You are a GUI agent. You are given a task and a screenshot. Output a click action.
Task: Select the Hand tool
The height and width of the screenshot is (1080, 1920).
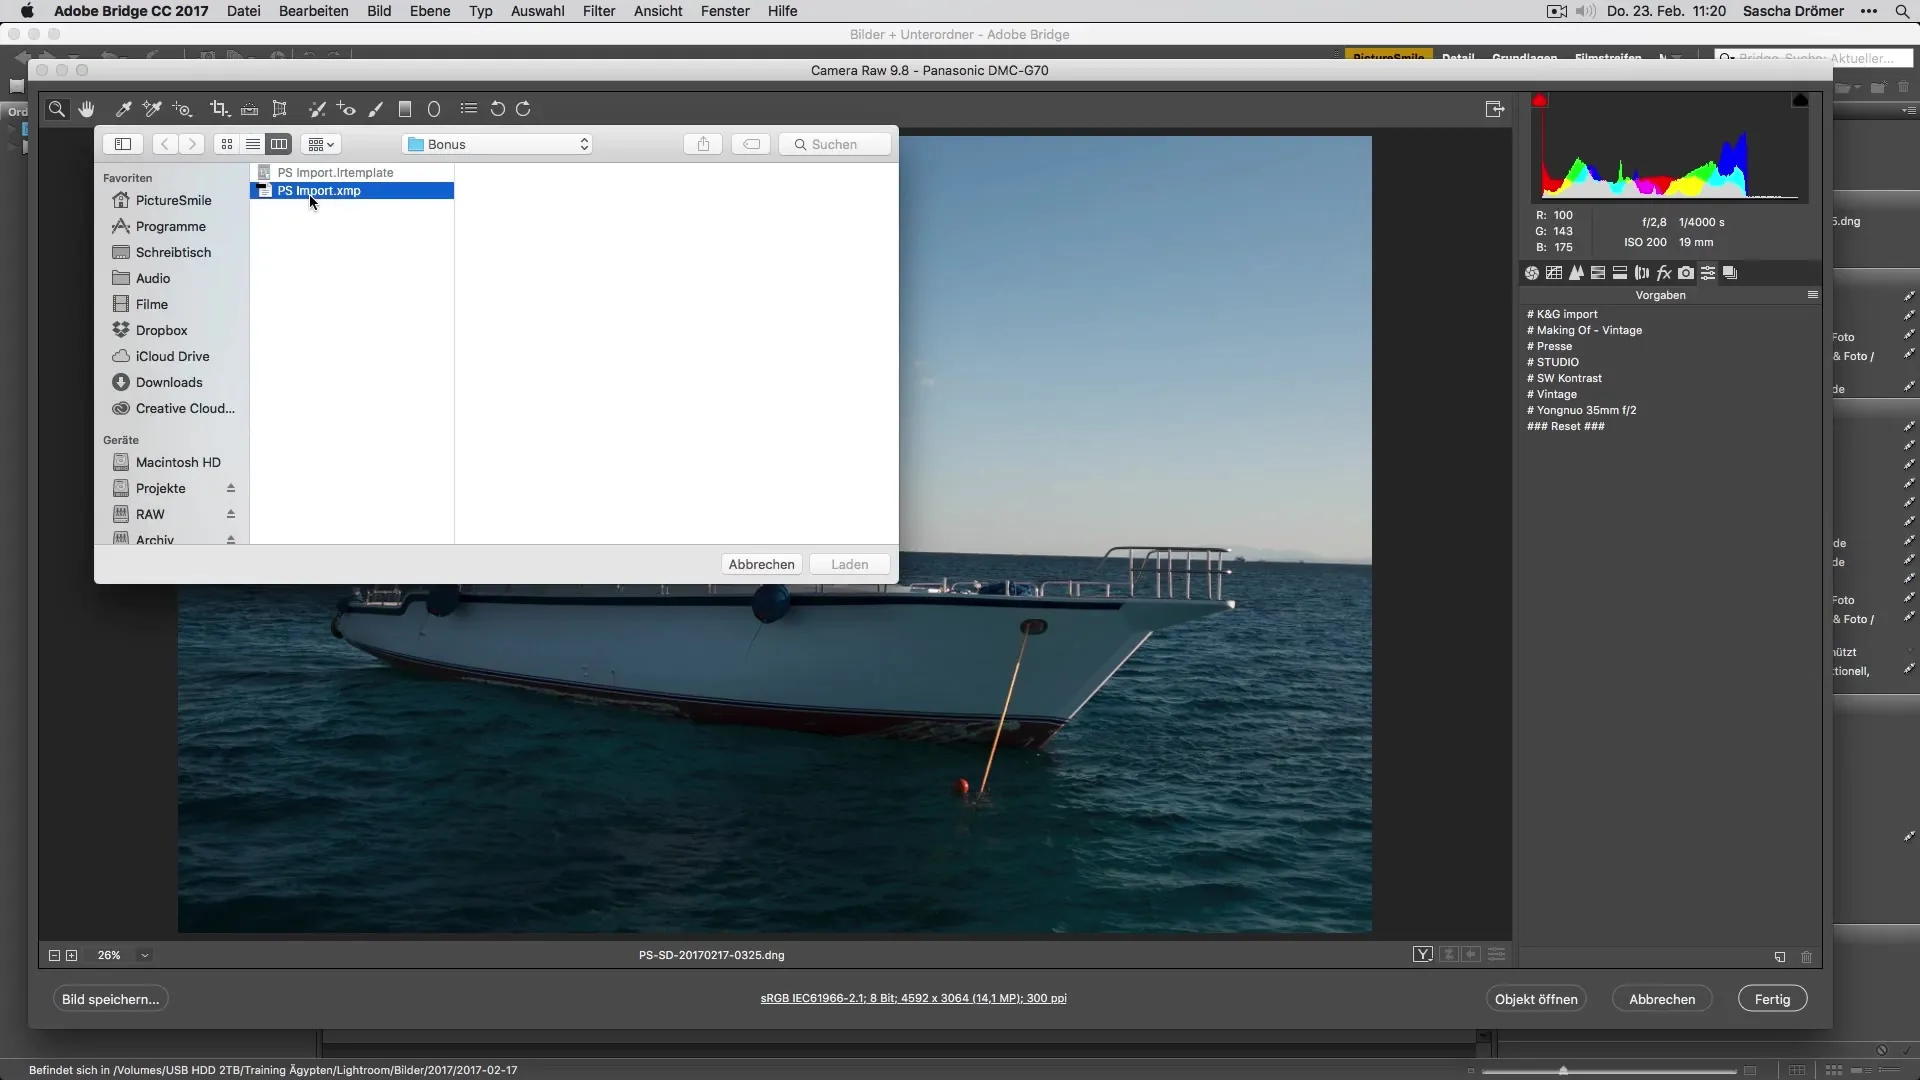point(87,109)
